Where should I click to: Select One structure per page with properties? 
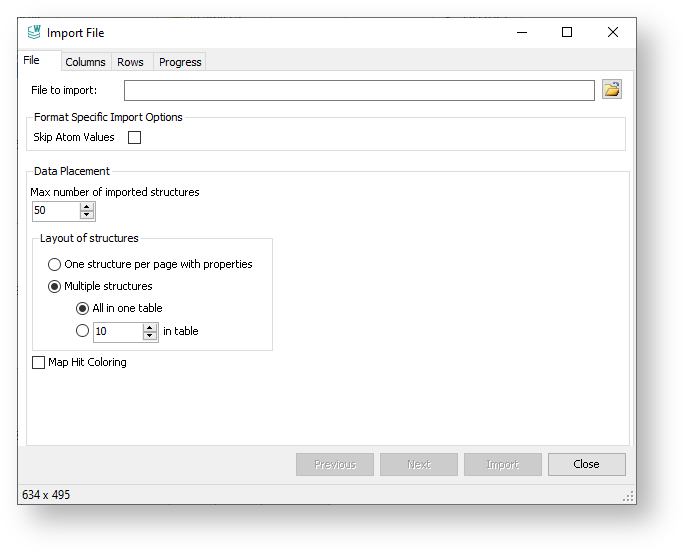click(55, 265)
